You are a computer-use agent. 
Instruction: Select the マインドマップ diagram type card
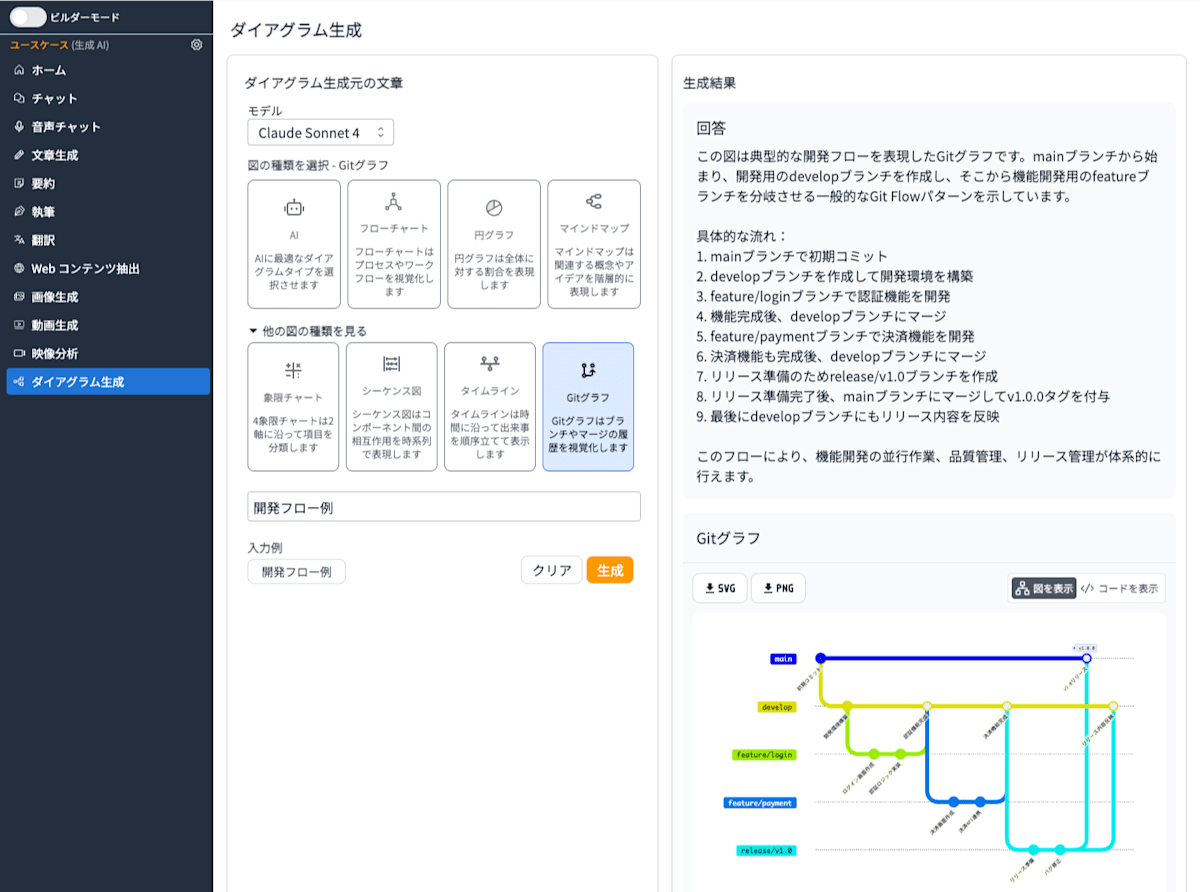tap(594, 244)
